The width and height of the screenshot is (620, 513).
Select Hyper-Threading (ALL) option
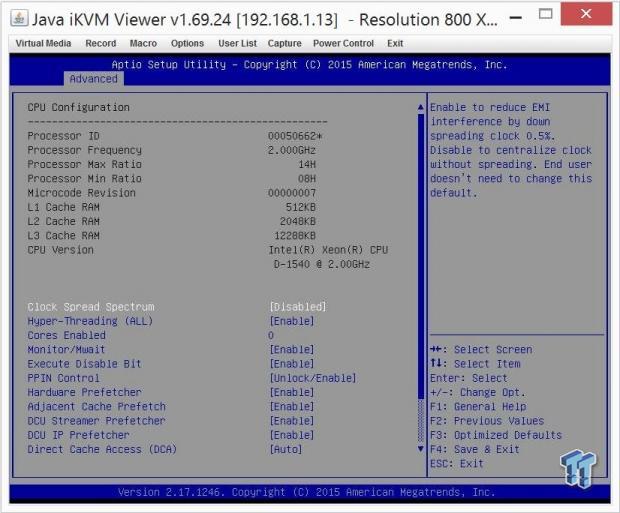pos(90,321)
